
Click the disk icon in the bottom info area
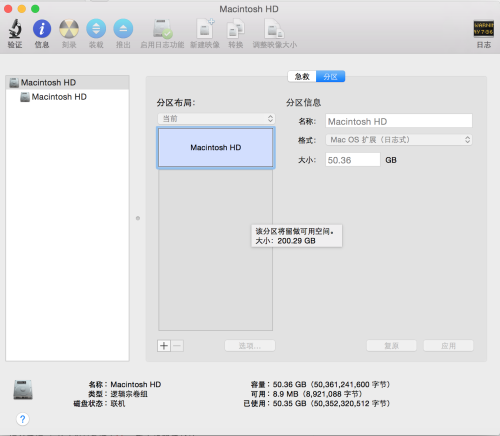[x=23, y=389]
